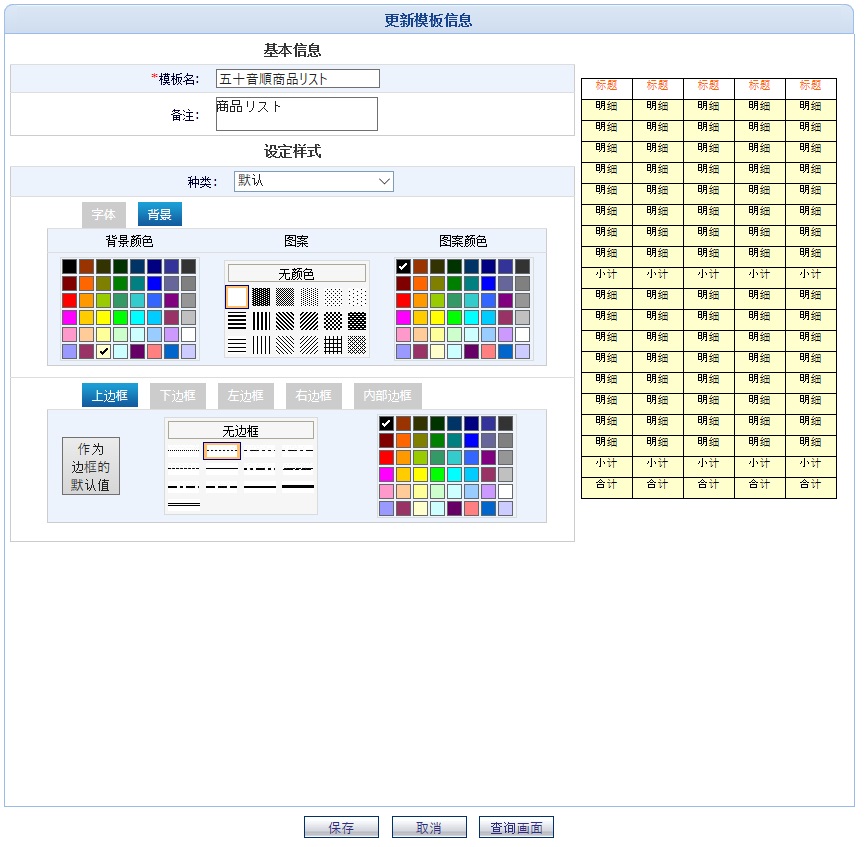This screenshot has width=868, height=847.
Task: Focus the 备注 text area
Action: [x=297, y=114]
